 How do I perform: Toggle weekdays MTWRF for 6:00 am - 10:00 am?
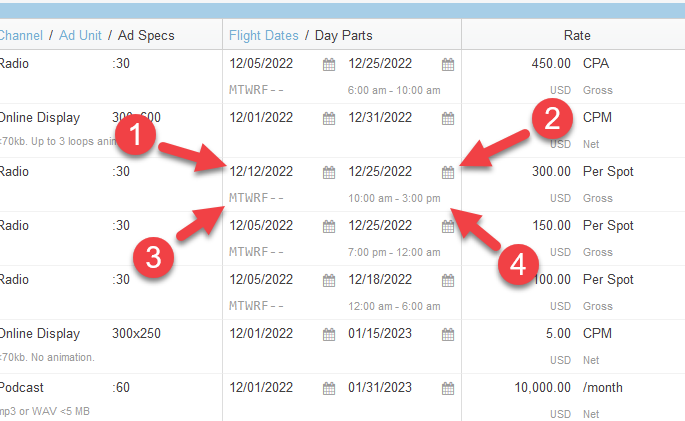click(x=256, y=90)
